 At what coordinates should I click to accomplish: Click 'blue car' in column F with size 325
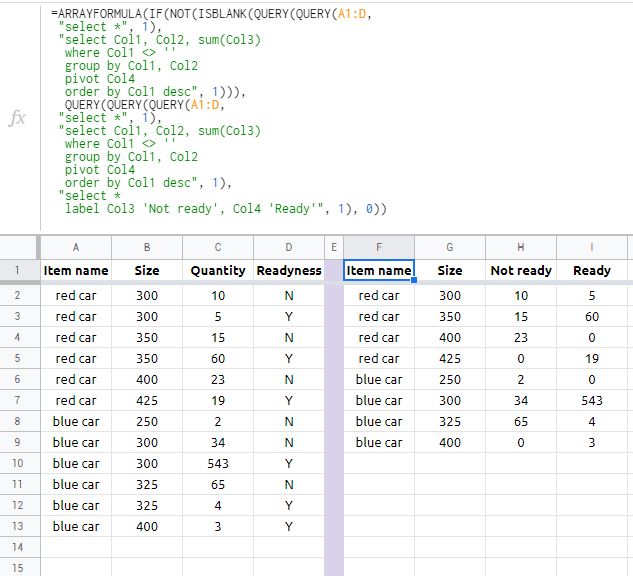[379, 421]
